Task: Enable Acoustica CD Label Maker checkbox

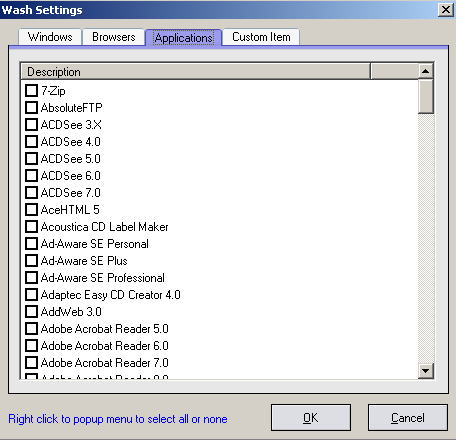Action: [x=31, y=226]
